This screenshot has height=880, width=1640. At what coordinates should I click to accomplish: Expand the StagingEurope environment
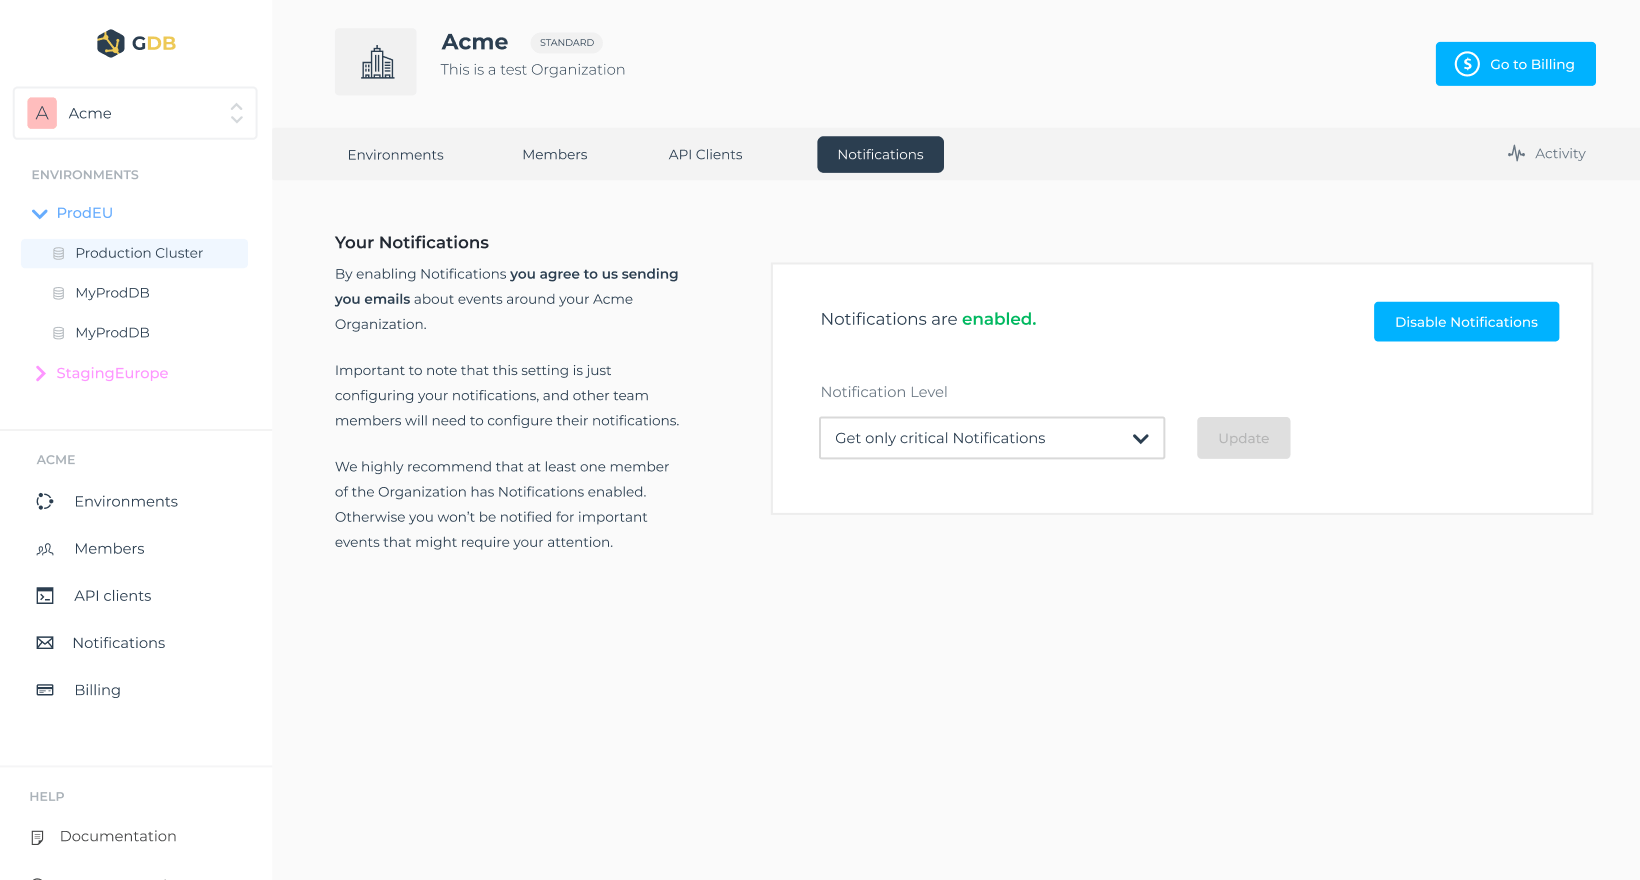pos(40,373)
